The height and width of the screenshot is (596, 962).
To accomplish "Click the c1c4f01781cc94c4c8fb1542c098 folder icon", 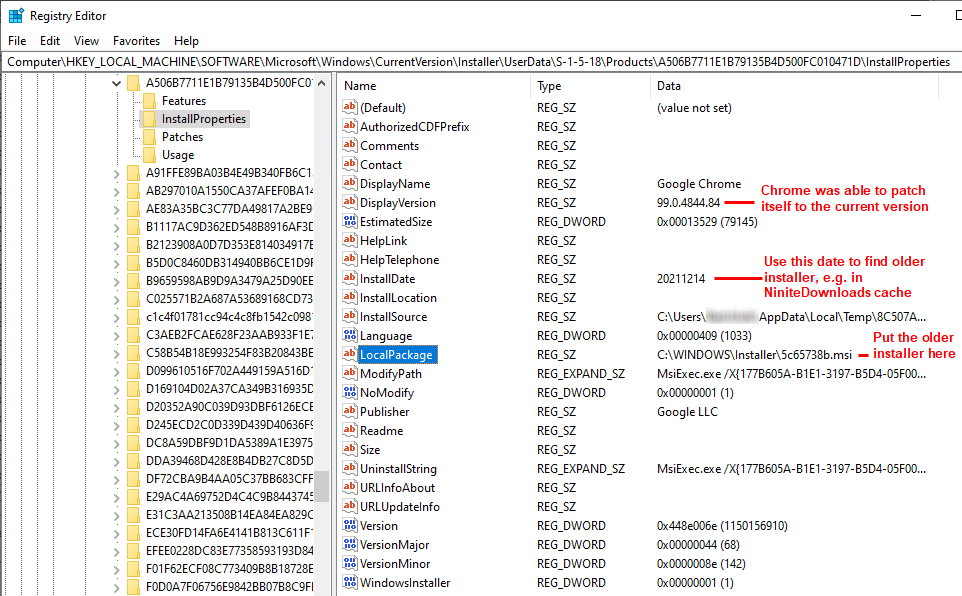I will click(x=133, y=317).
